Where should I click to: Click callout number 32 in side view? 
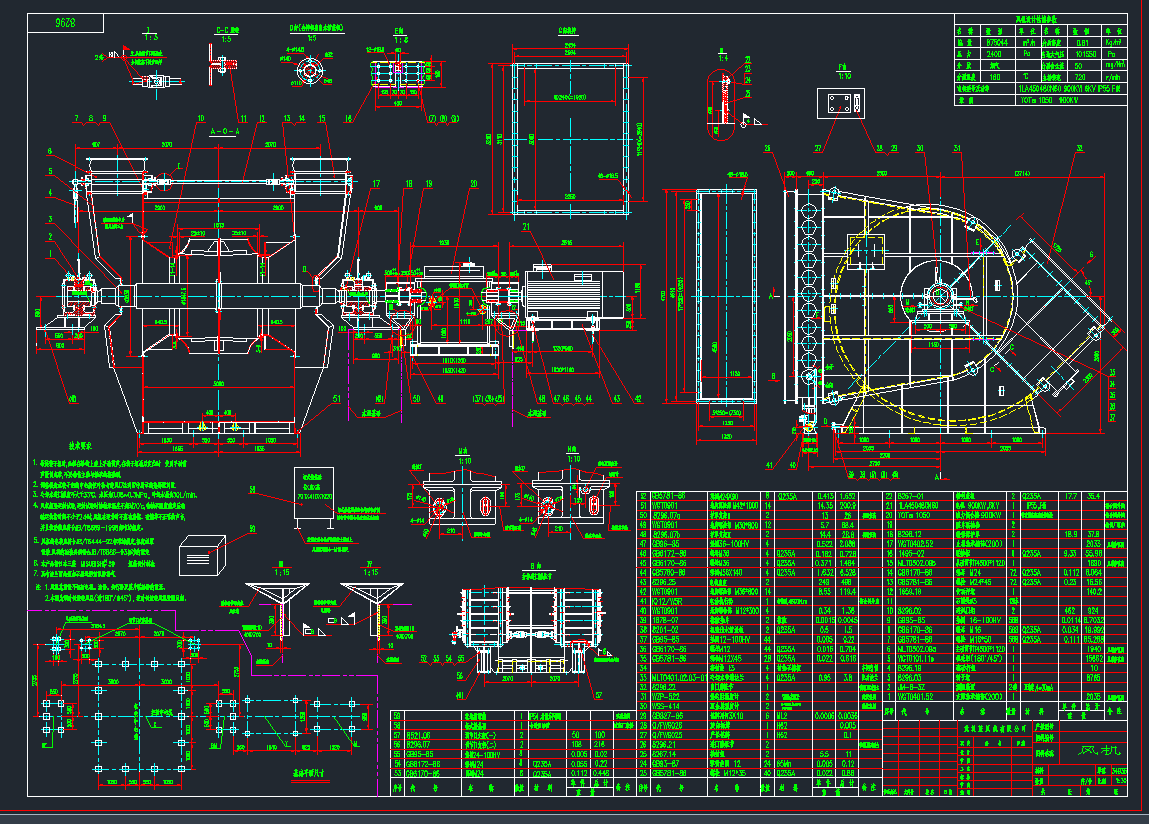(x=1079, y=149)
